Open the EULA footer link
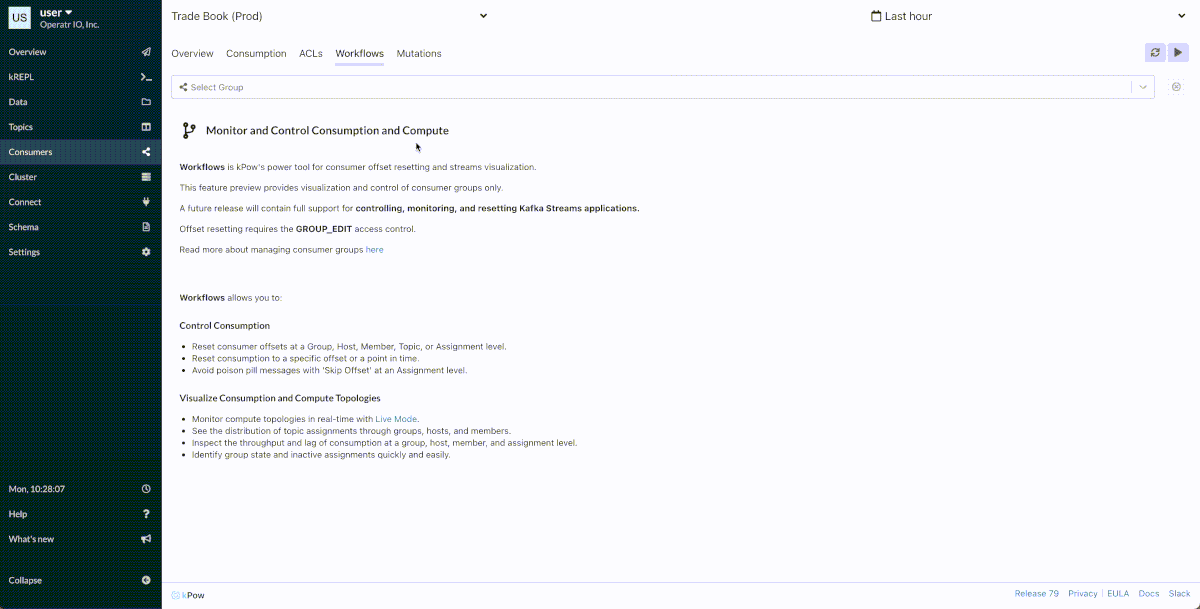The height and width of the screenshot is (609, 1200). coord(1118,594)
